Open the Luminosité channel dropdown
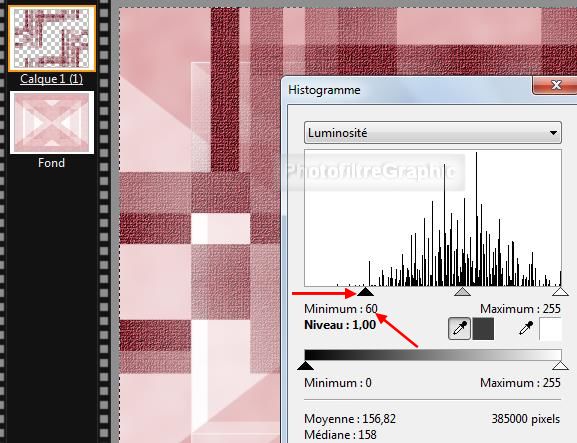This screenshot has height=443, width=577. click(433, 132)
